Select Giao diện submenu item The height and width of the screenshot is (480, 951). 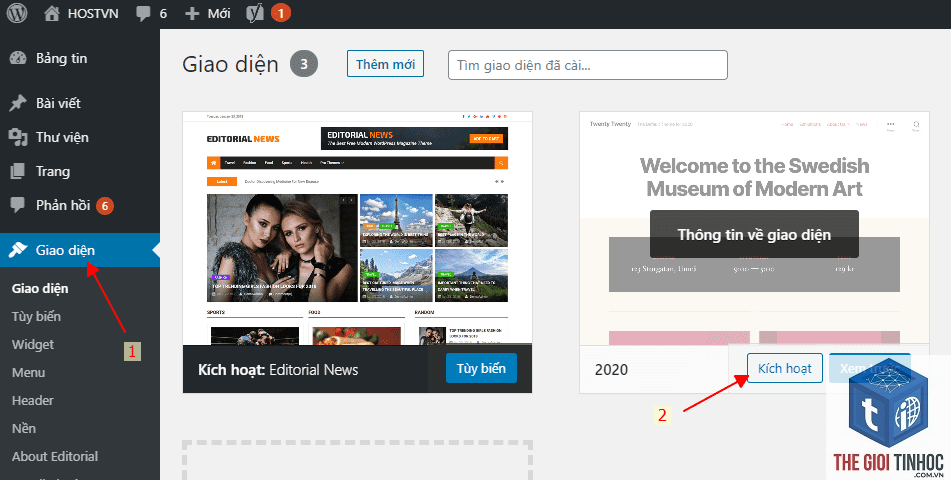40,288
